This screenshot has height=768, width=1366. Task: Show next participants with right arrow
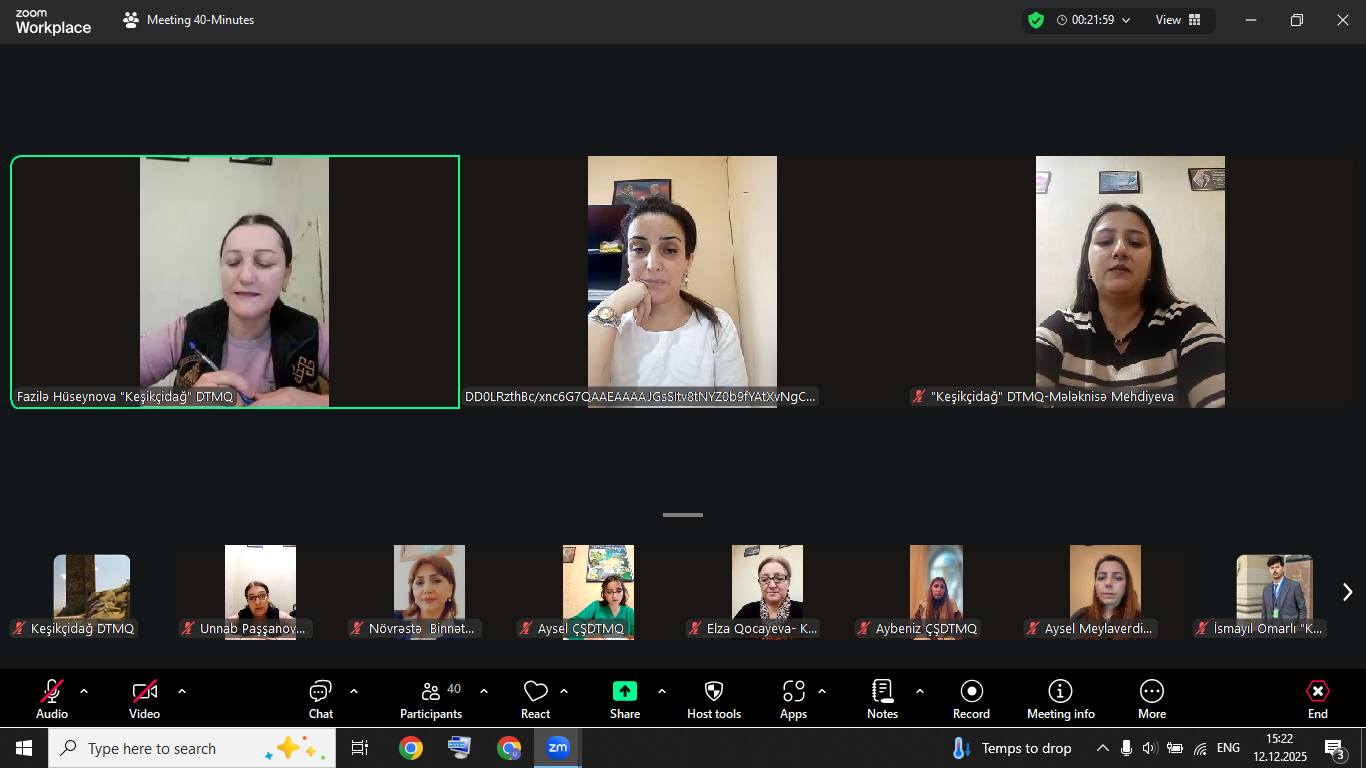[x=1347, y=592]
